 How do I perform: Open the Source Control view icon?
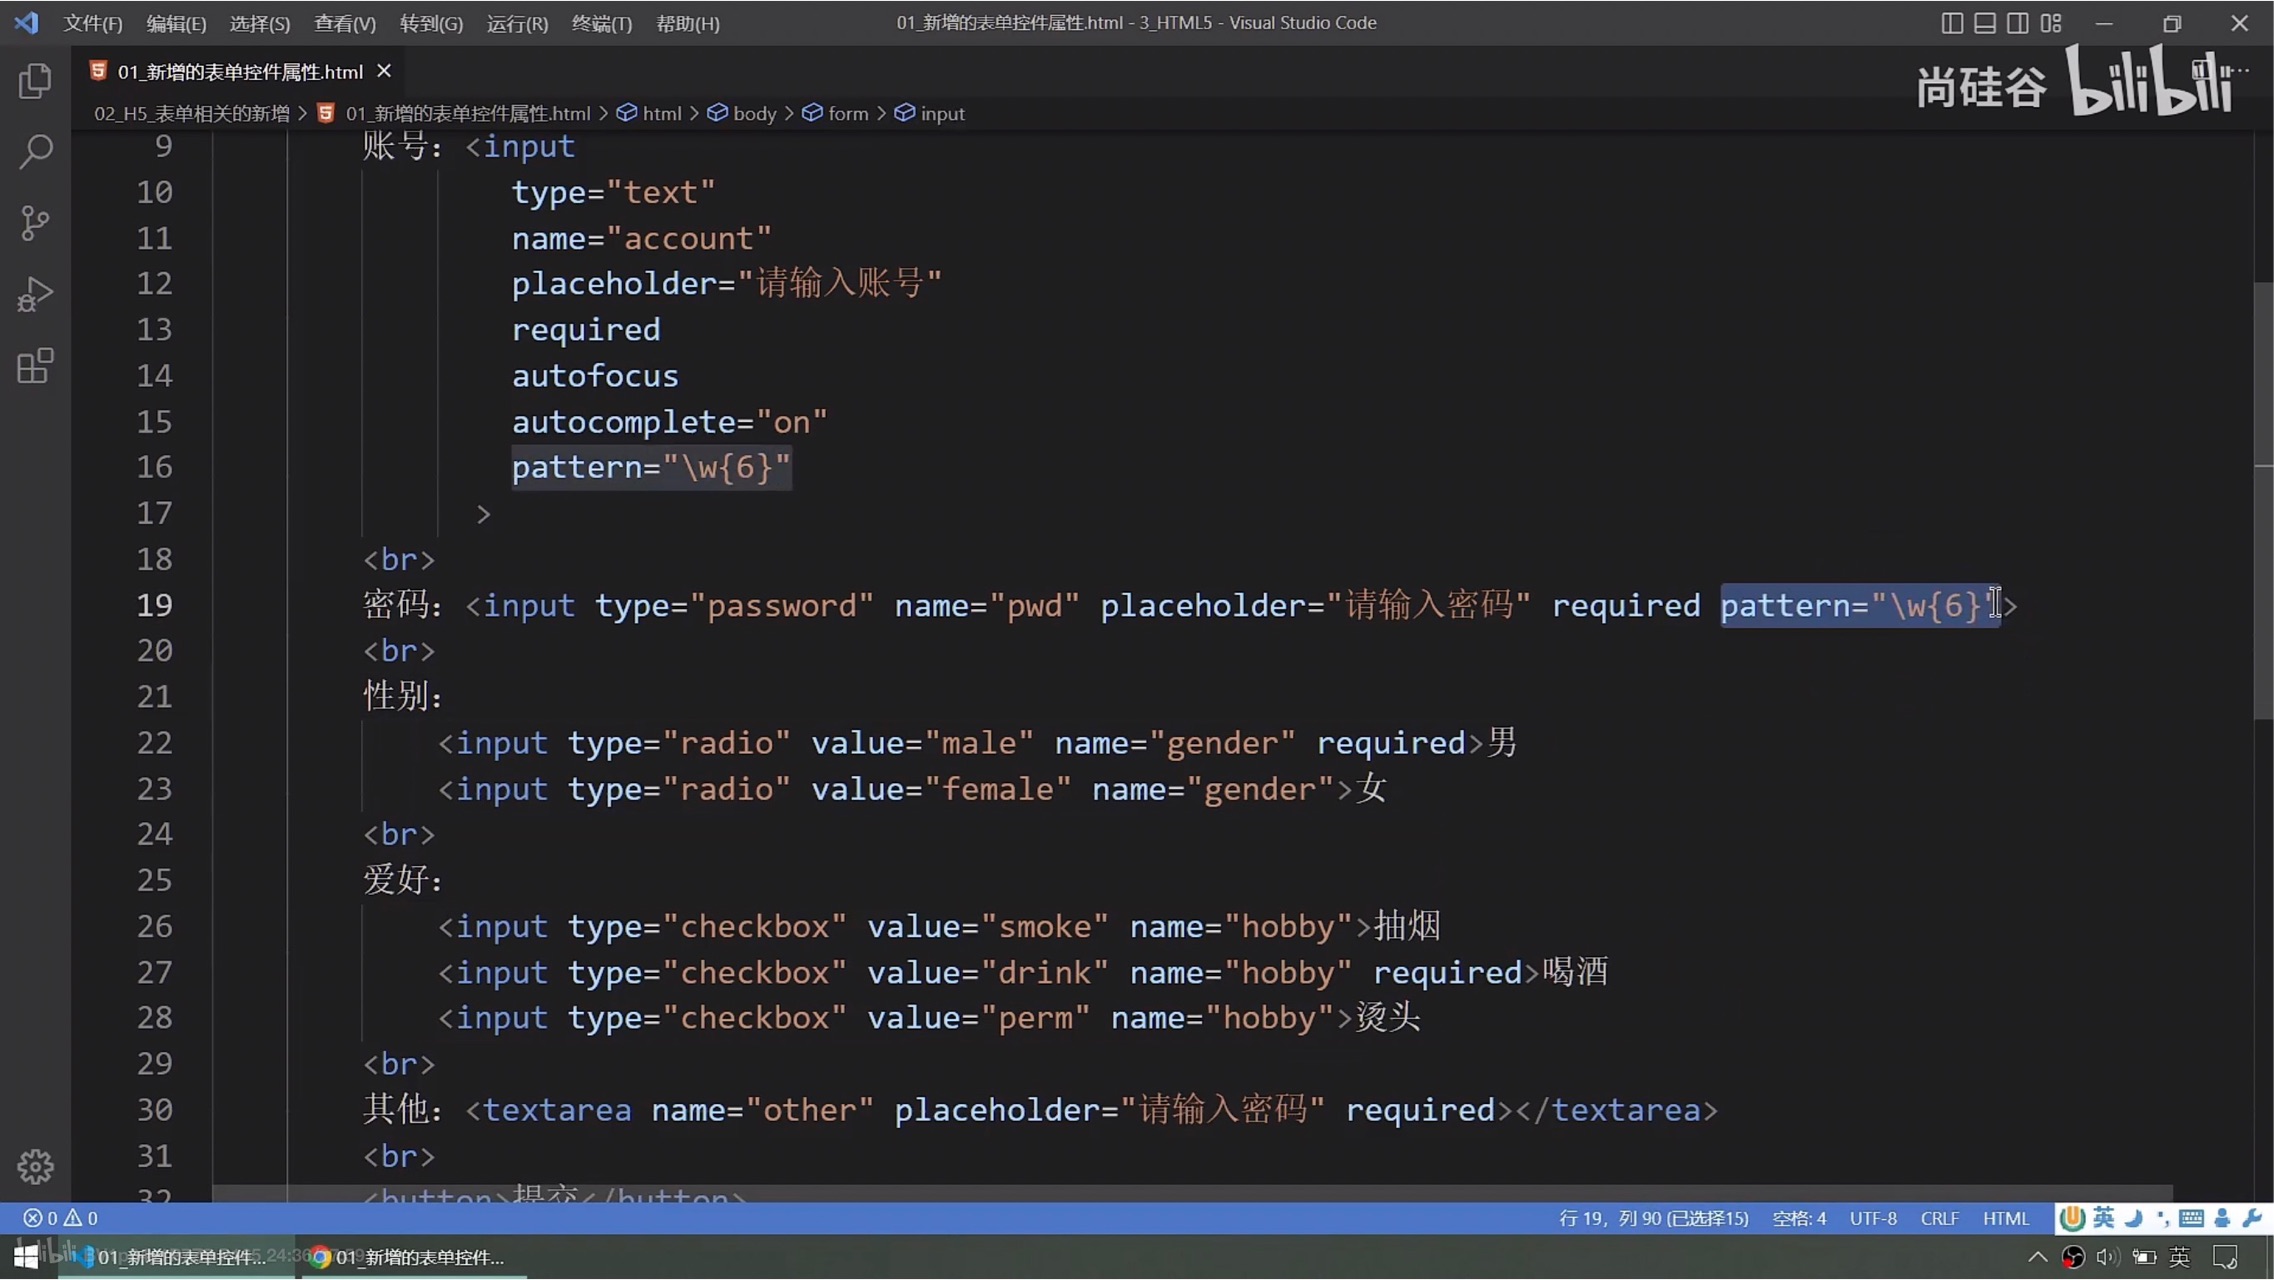(x=35, y=223)
